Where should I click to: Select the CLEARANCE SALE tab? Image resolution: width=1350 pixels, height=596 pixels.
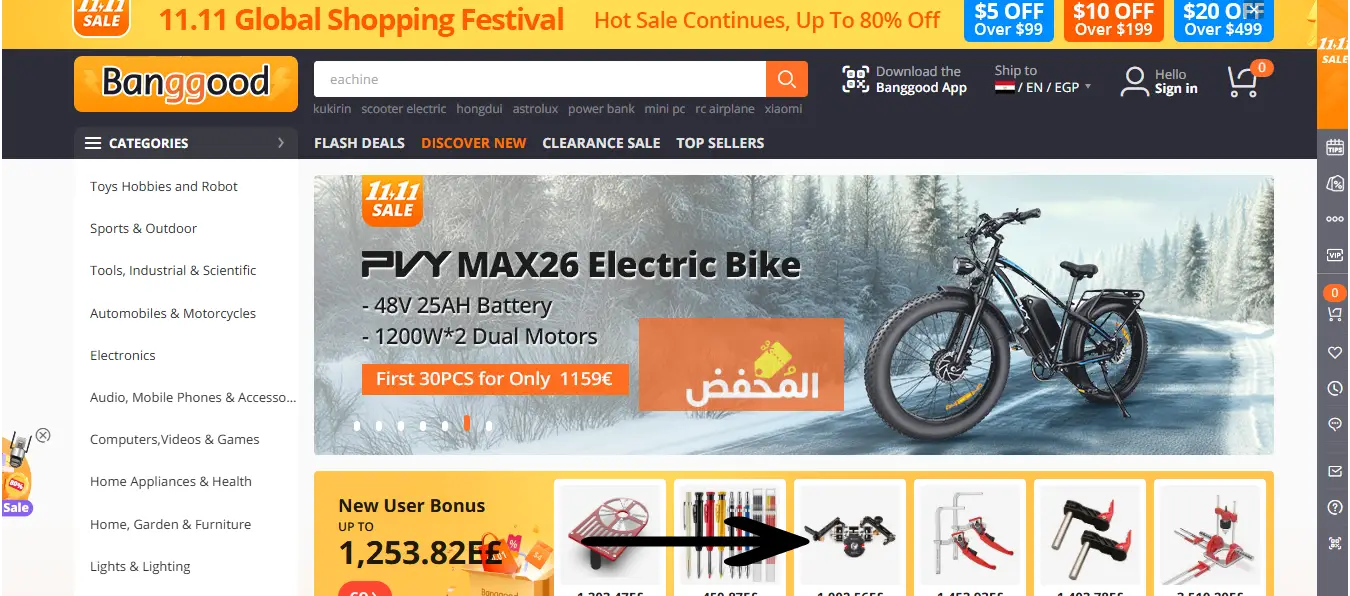click(x=601, y=143)
